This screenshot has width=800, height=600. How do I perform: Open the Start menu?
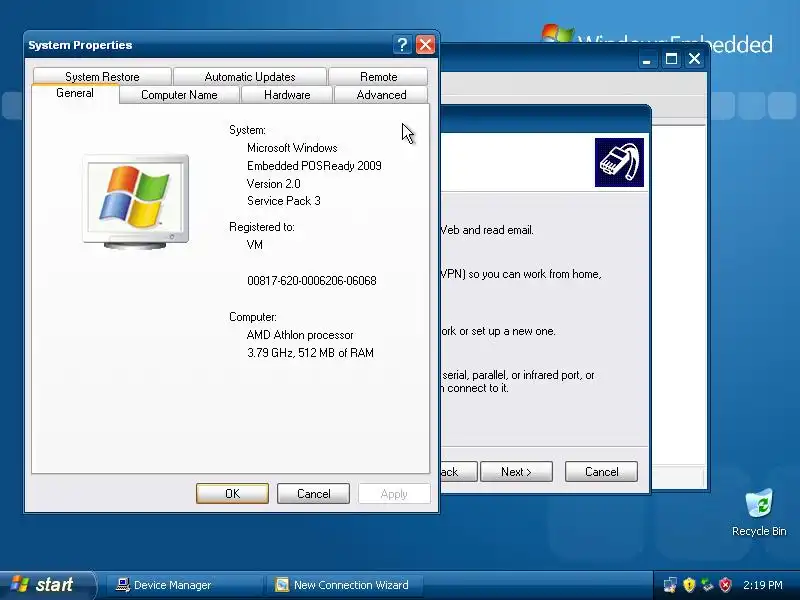[46, 585]
